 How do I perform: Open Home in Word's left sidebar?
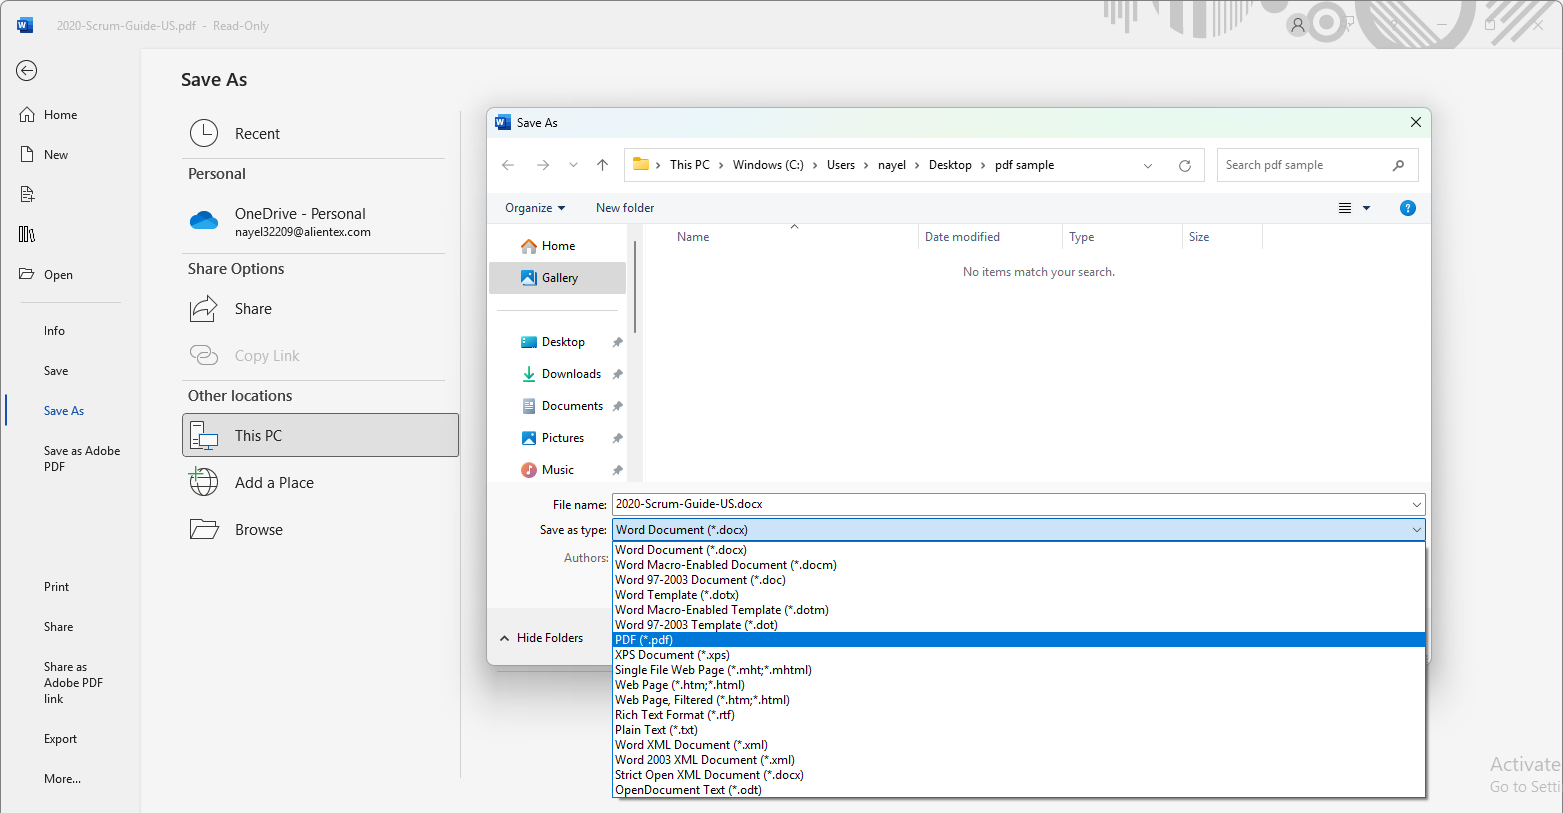pos(60,115)
